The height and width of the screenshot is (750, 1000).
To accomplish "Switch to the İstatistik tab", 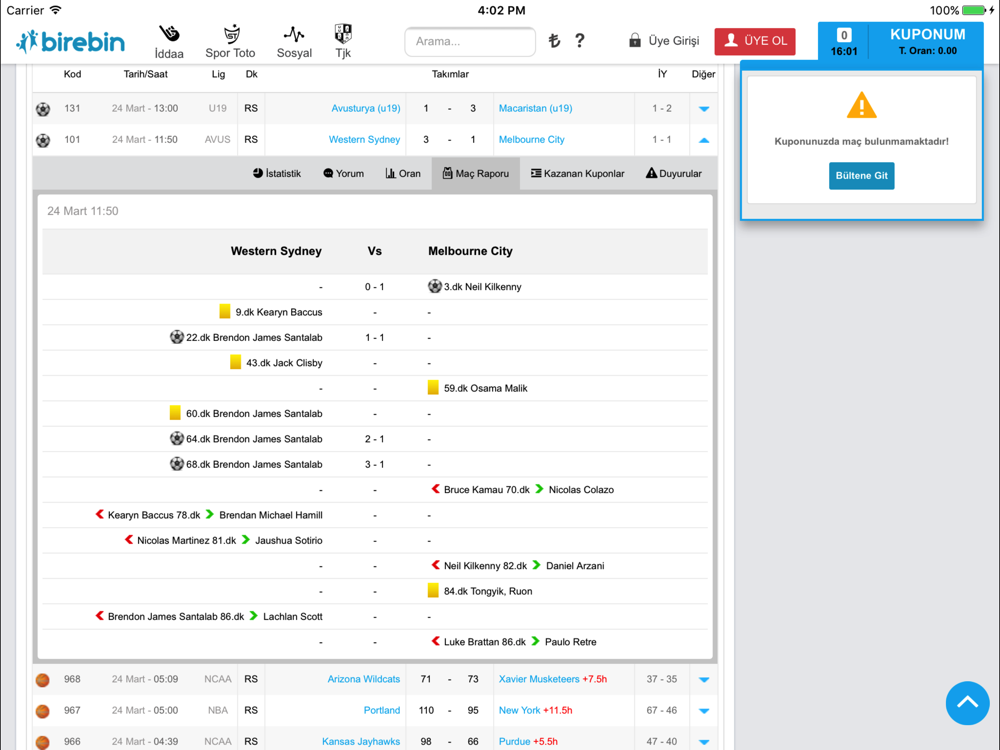I will [276, 173].
